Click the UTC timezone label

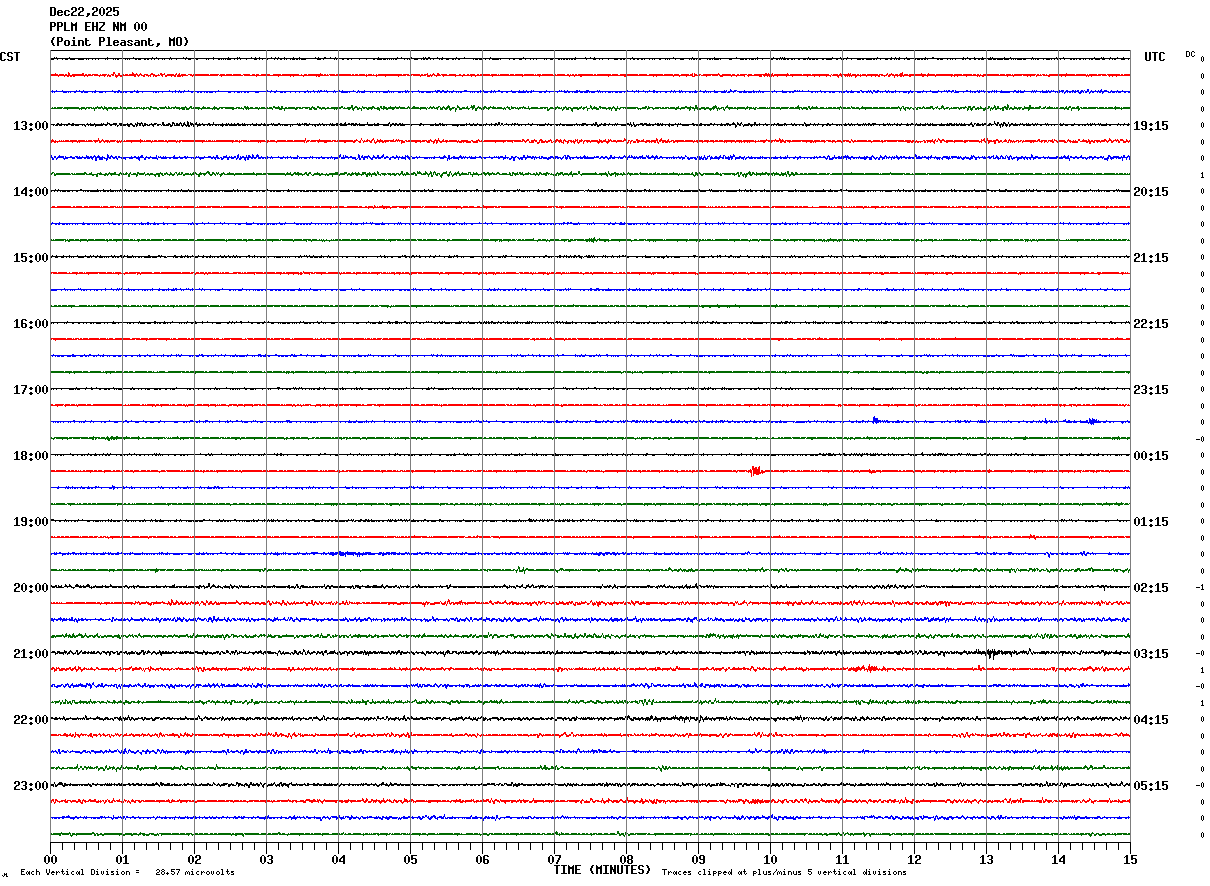[1155, 57]
